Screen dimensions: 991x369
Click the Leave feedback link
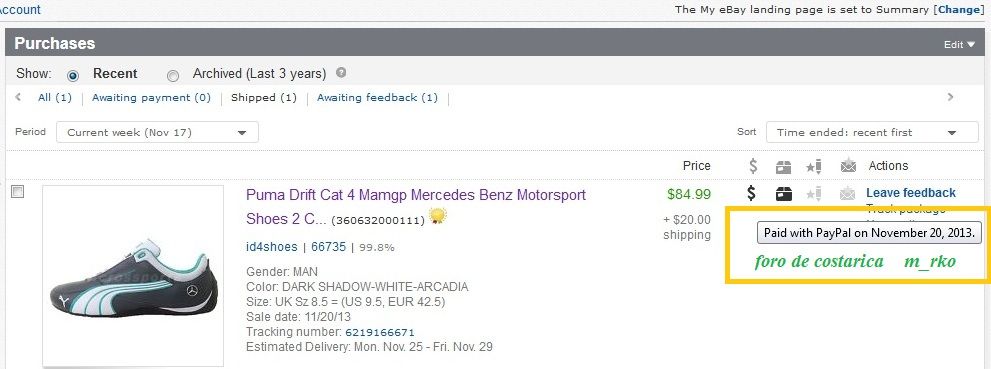pyautogui.click(x=911, y=193)
